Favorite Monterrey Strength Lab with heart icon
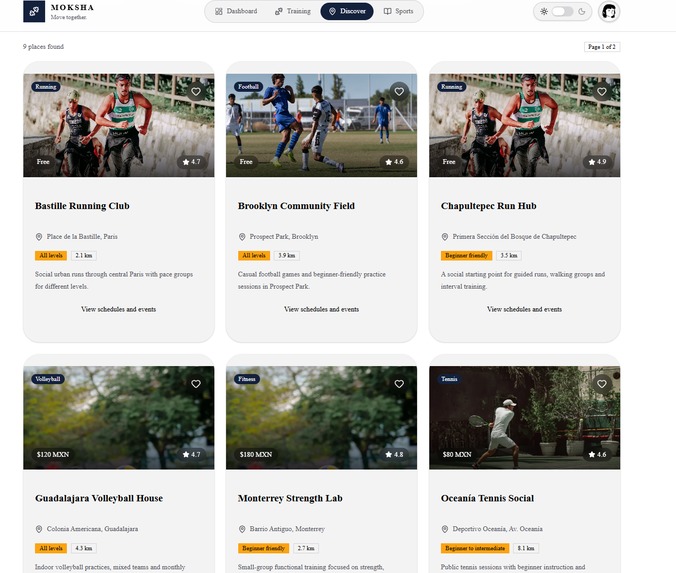This screenshot has width=676, height=573. click(399, 384)
